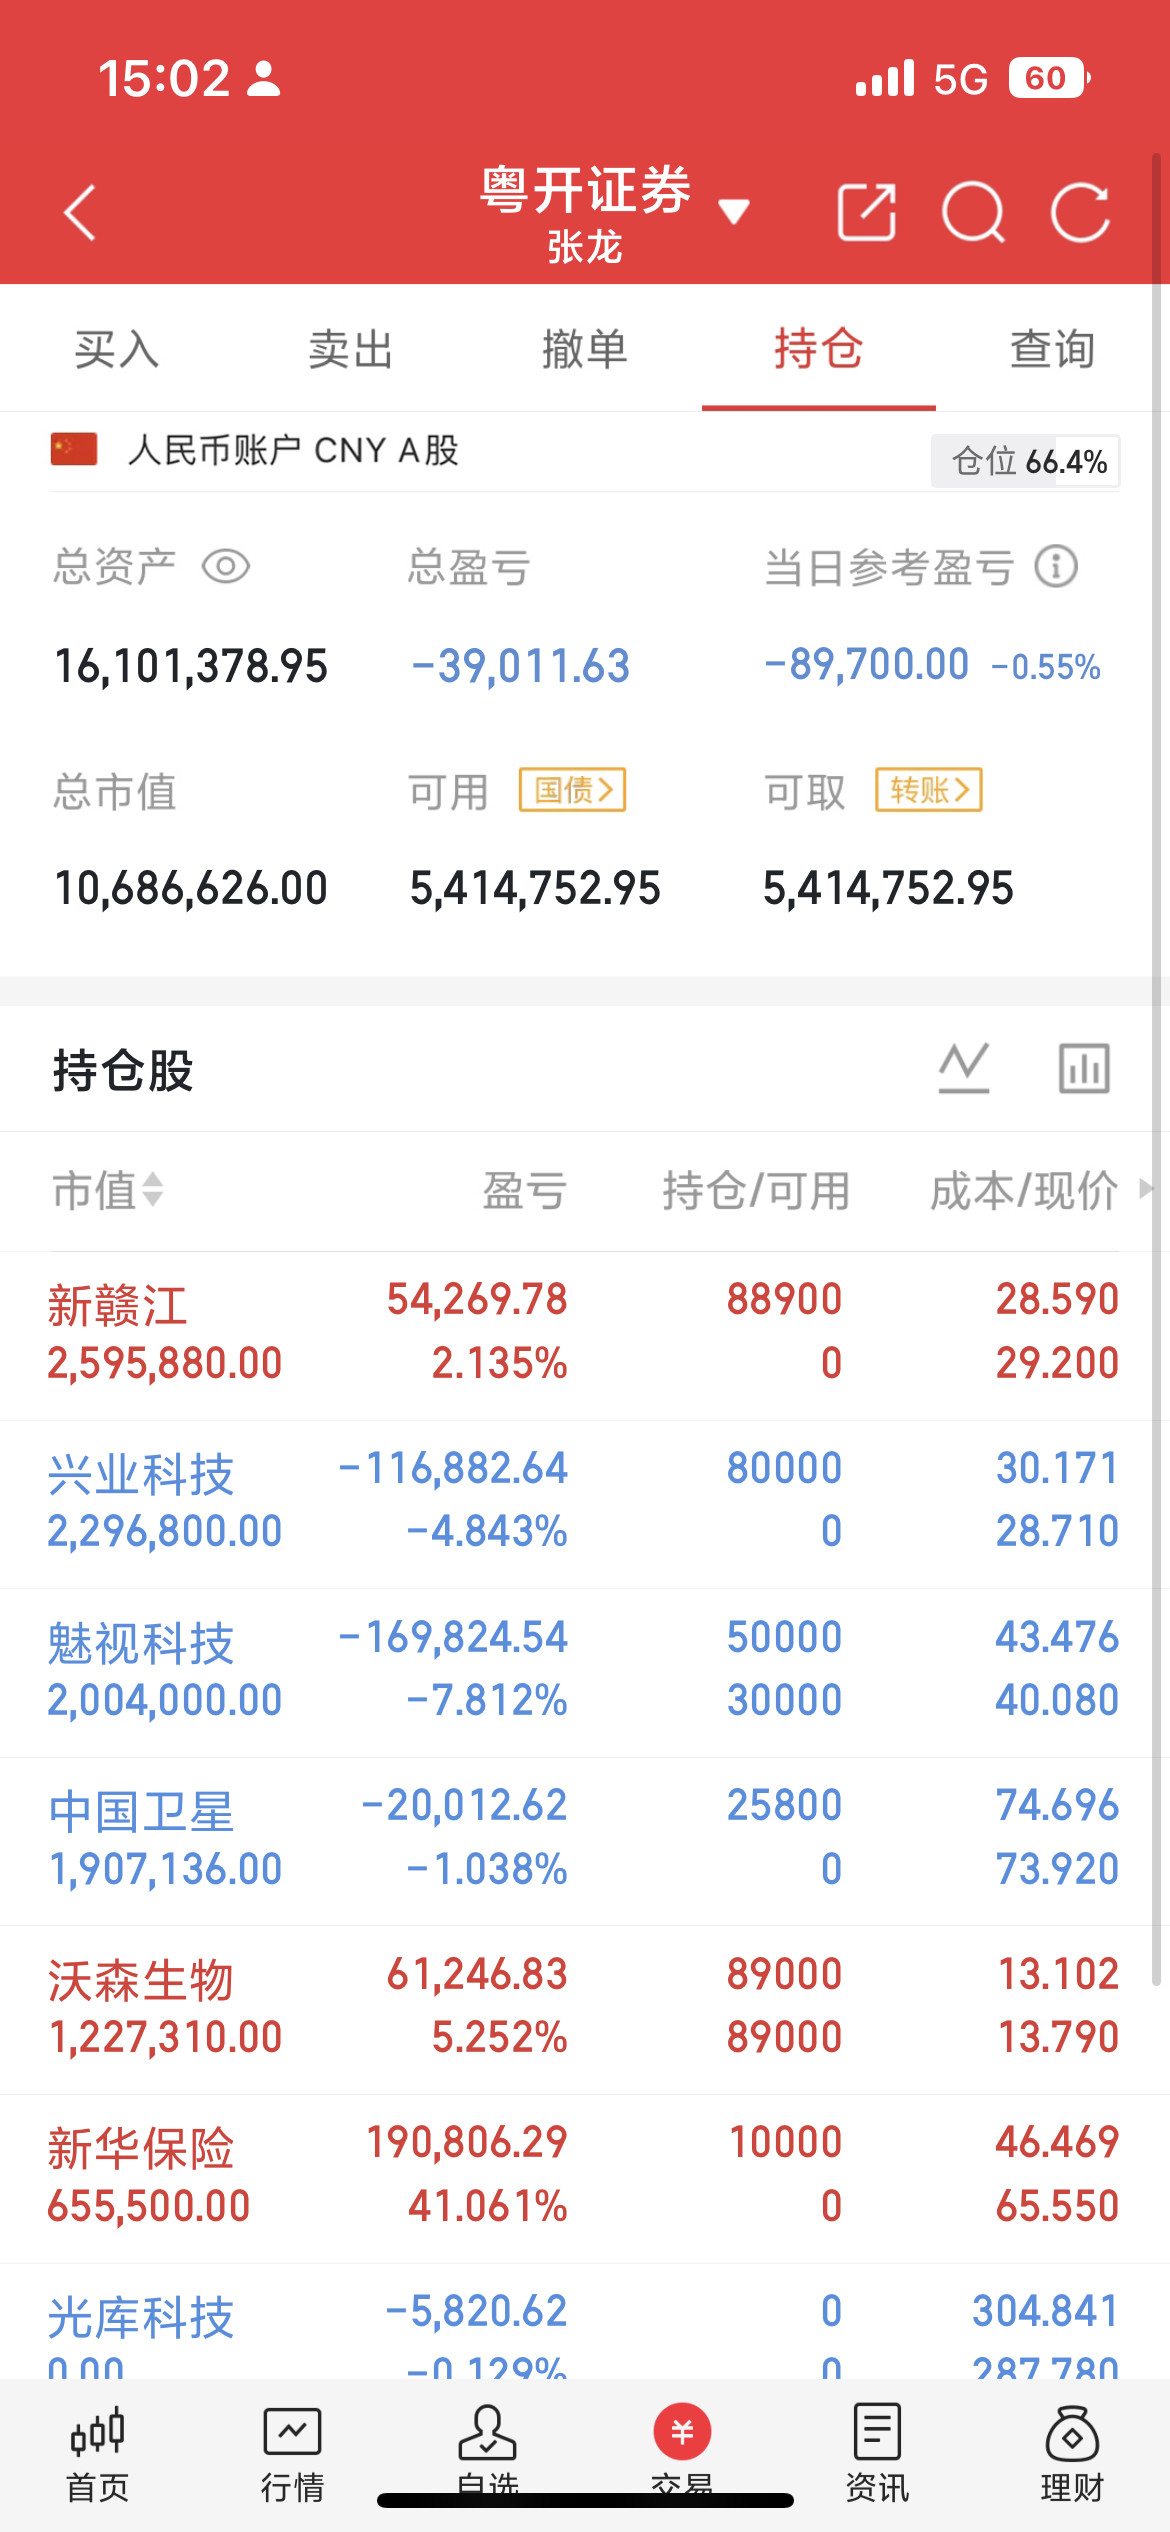Click the right-edge vertical scrollbar
Screen dimensions: 1170x2532
(1156, 1070)
